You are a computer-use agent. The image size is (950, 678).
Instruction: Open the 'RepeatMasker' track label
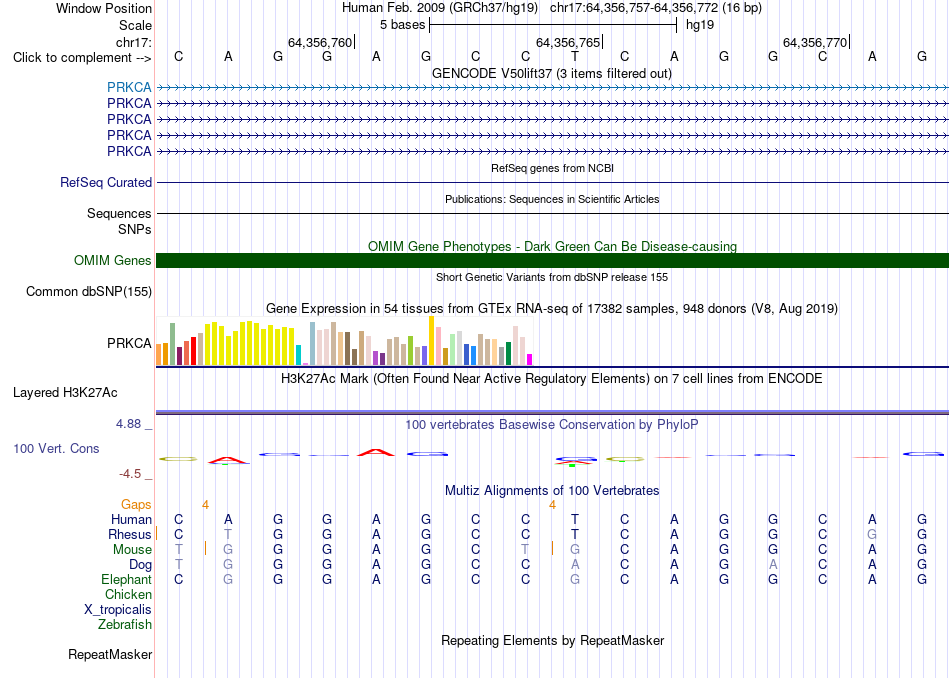tap(110, 654)
